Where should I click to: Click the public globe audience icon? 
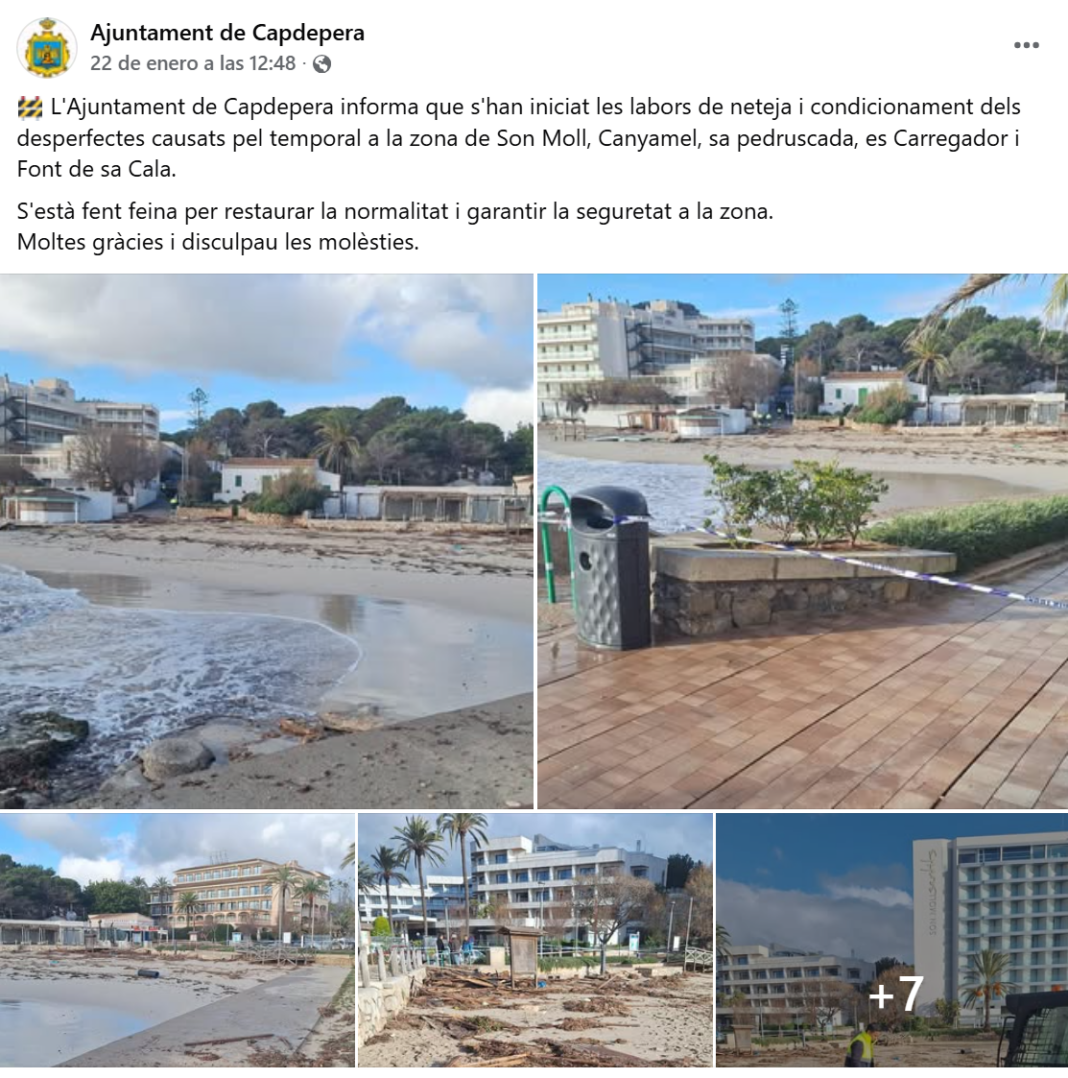322,64
